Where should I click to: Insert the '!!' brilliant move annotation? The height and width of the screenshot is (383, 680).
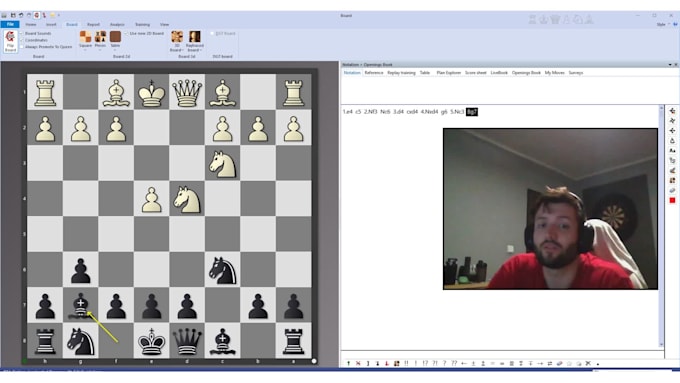coord(406,363)
